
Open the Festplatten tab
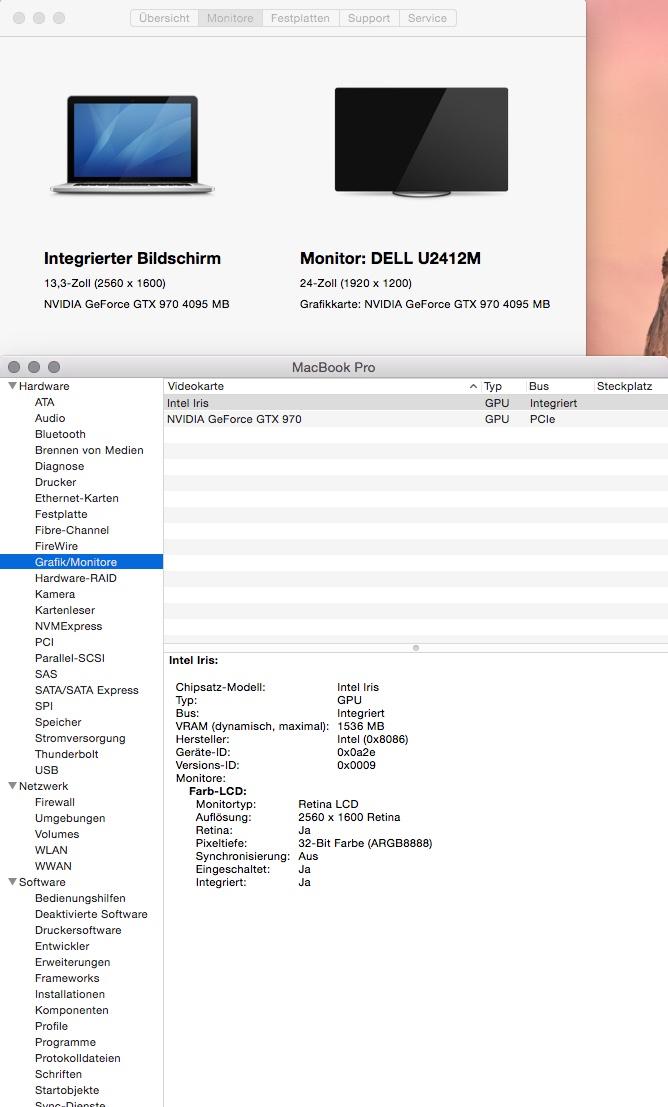coord(300,18)
